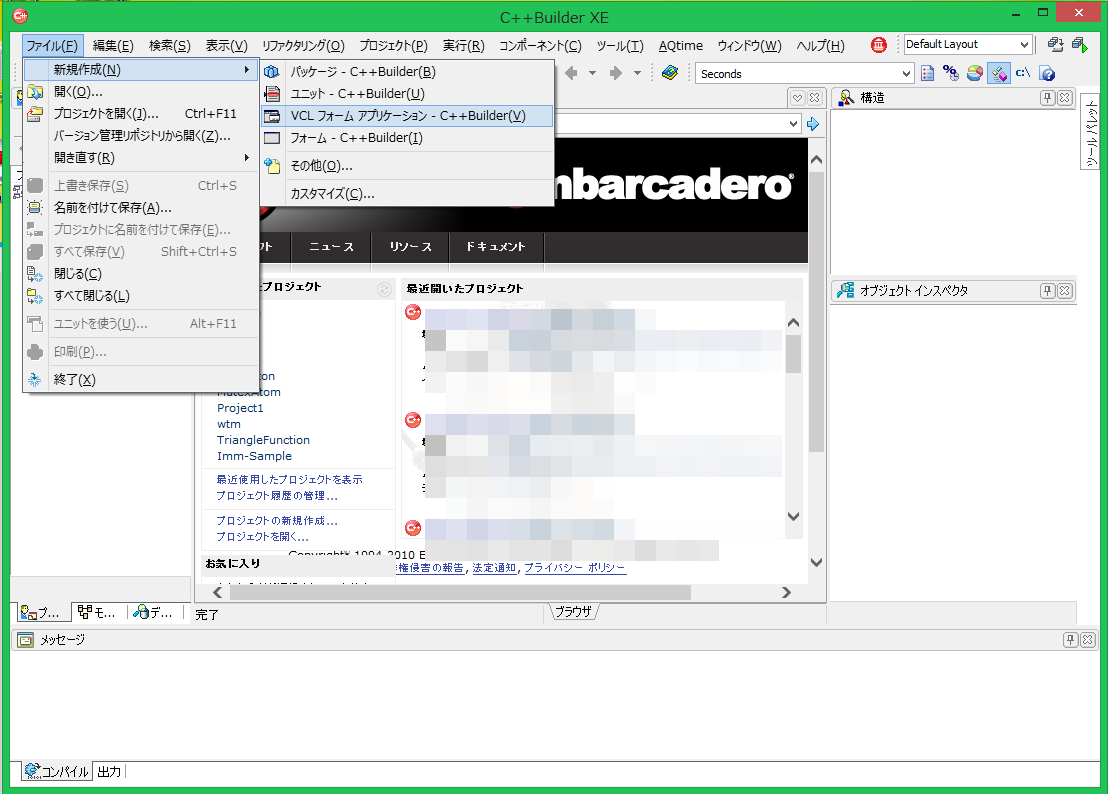Click the pie chart toolbar icon
The height and width of the screenshot is (794, 1108).
pyautogui.click(x=974, y=73)
